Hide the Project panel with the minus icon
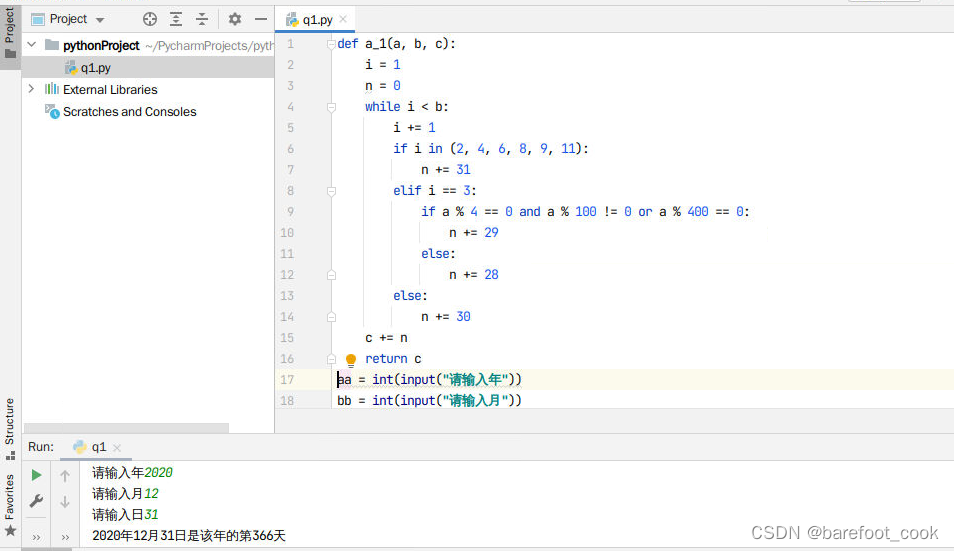The image size is (954, 551). click(x=261, y=19)
